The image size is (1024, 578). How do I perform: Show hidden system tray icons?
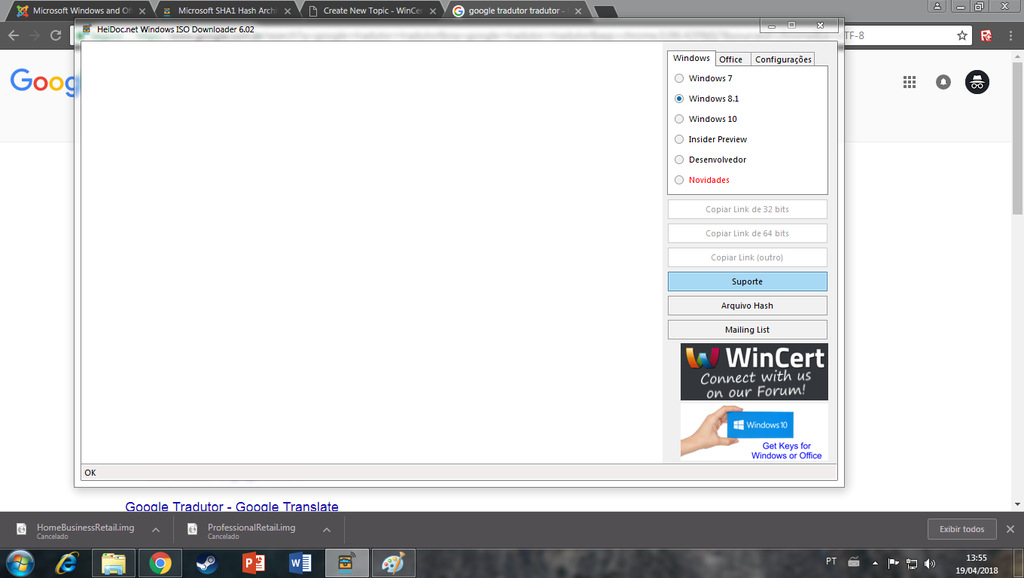[x=878, y=562]
